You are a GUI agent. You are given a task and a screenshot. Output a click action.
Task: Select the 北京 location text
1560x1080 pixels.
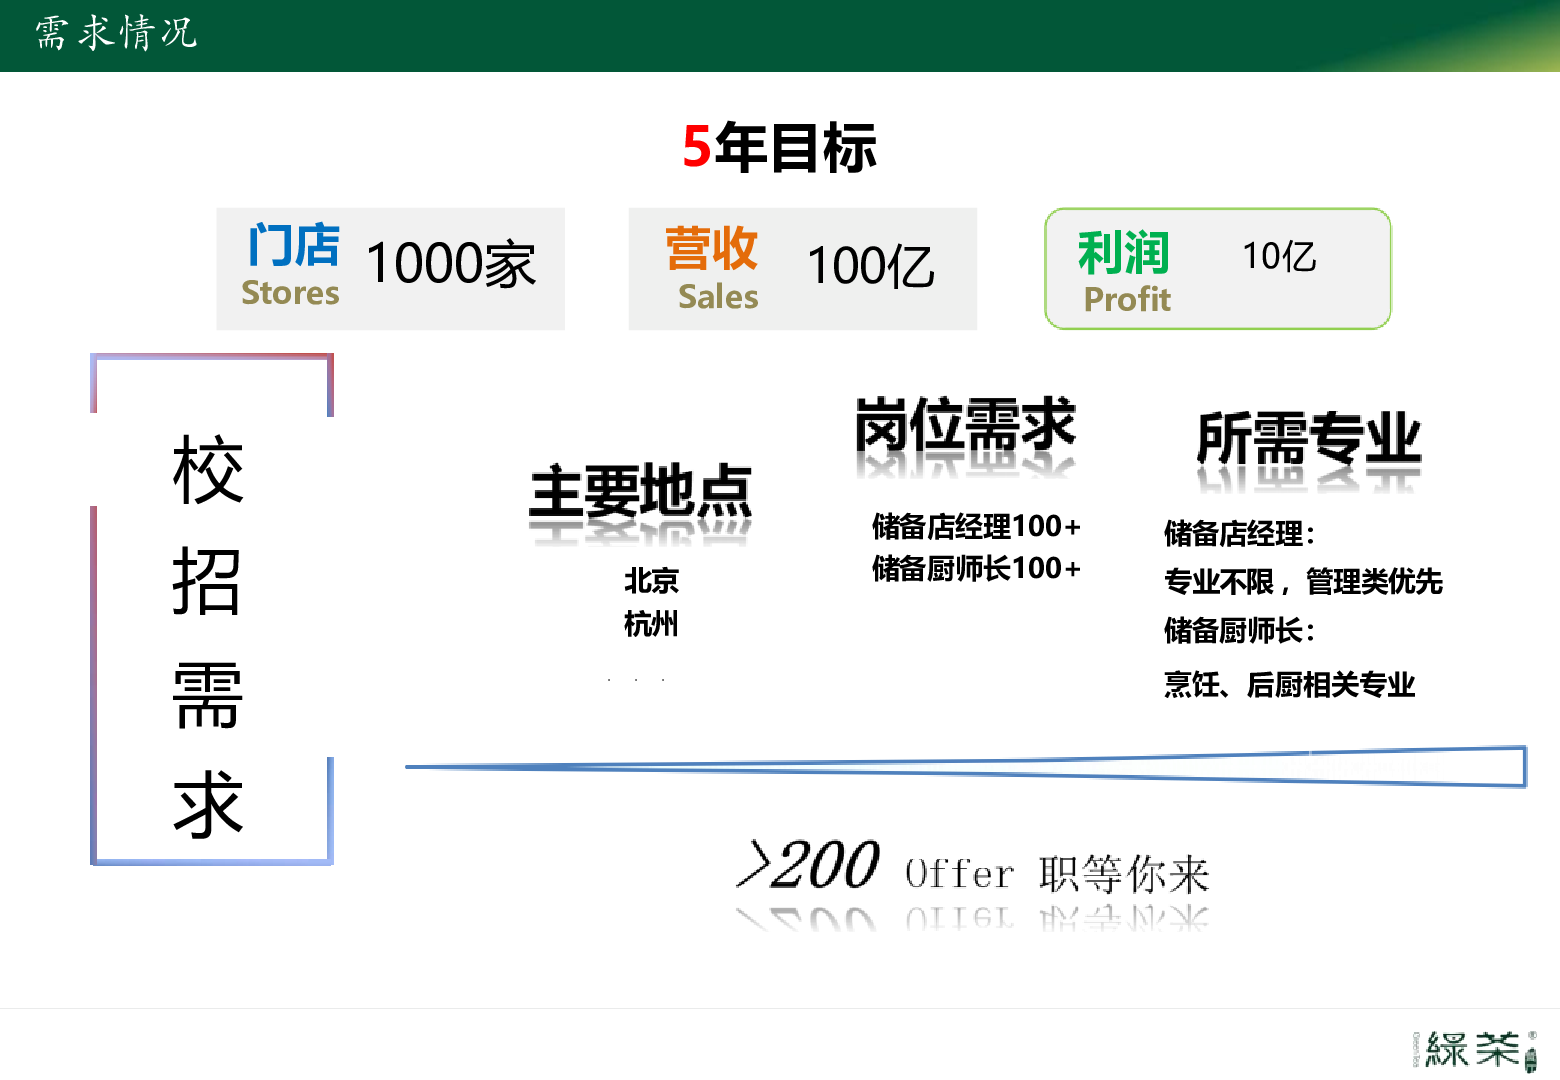click(651, 581)
